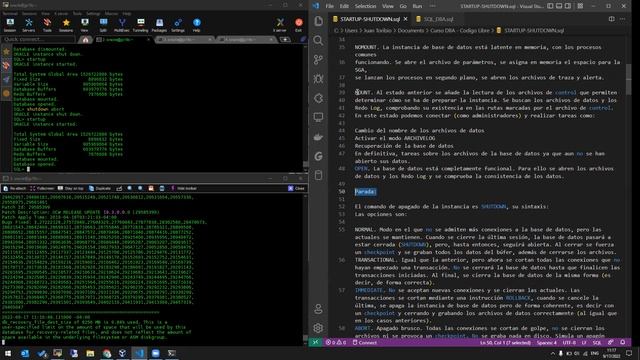Open Run and Debug view
The height and width of the screenshot is (360, 640).
click(x=318, y=79)
